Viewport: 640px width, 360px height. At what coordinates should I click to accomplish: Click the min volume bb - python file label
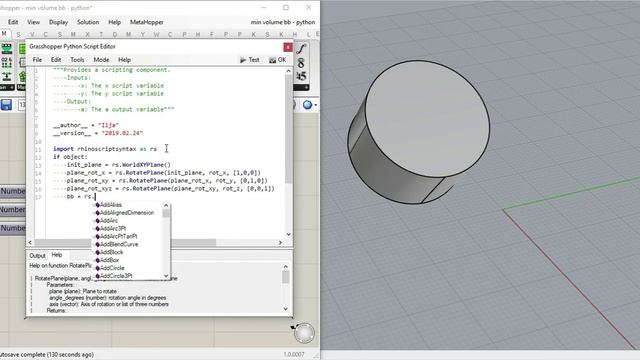(x=283, y=22)
